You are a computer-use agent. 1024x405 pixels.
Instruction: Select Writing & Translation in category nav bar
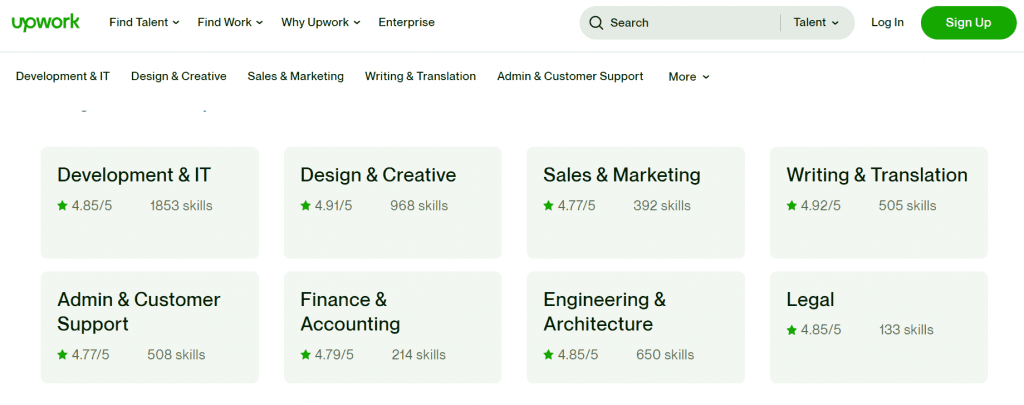point(420,76)
